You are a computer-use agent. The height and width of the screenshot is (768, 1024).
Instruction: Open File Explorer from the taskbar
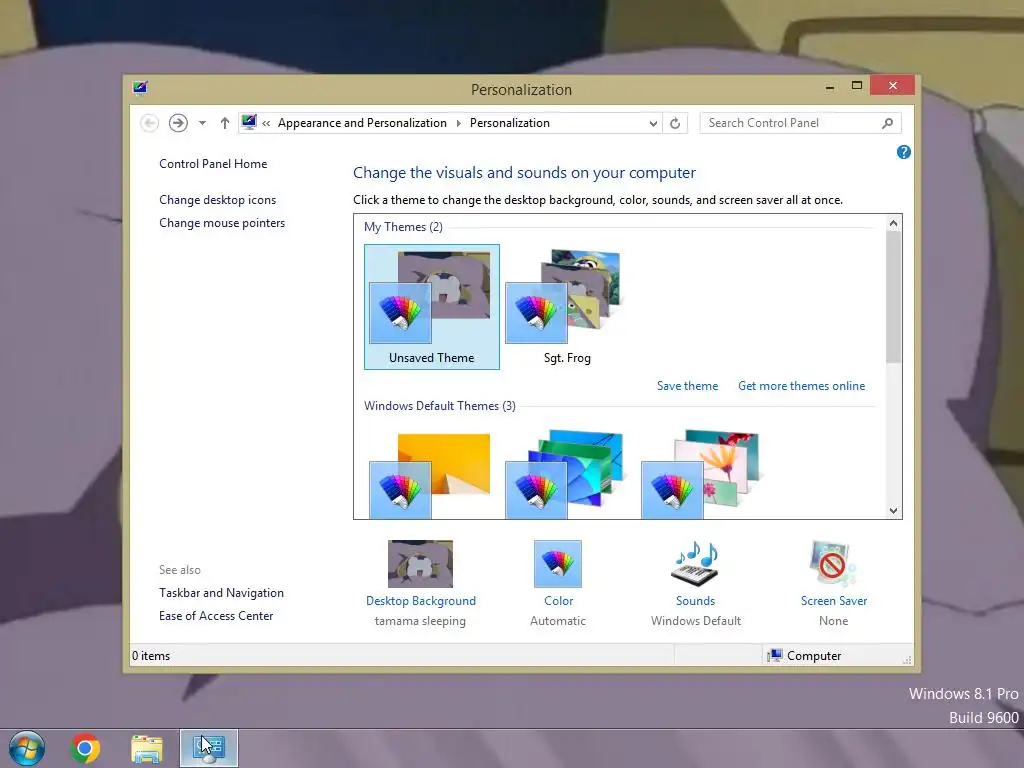[147, 748]
